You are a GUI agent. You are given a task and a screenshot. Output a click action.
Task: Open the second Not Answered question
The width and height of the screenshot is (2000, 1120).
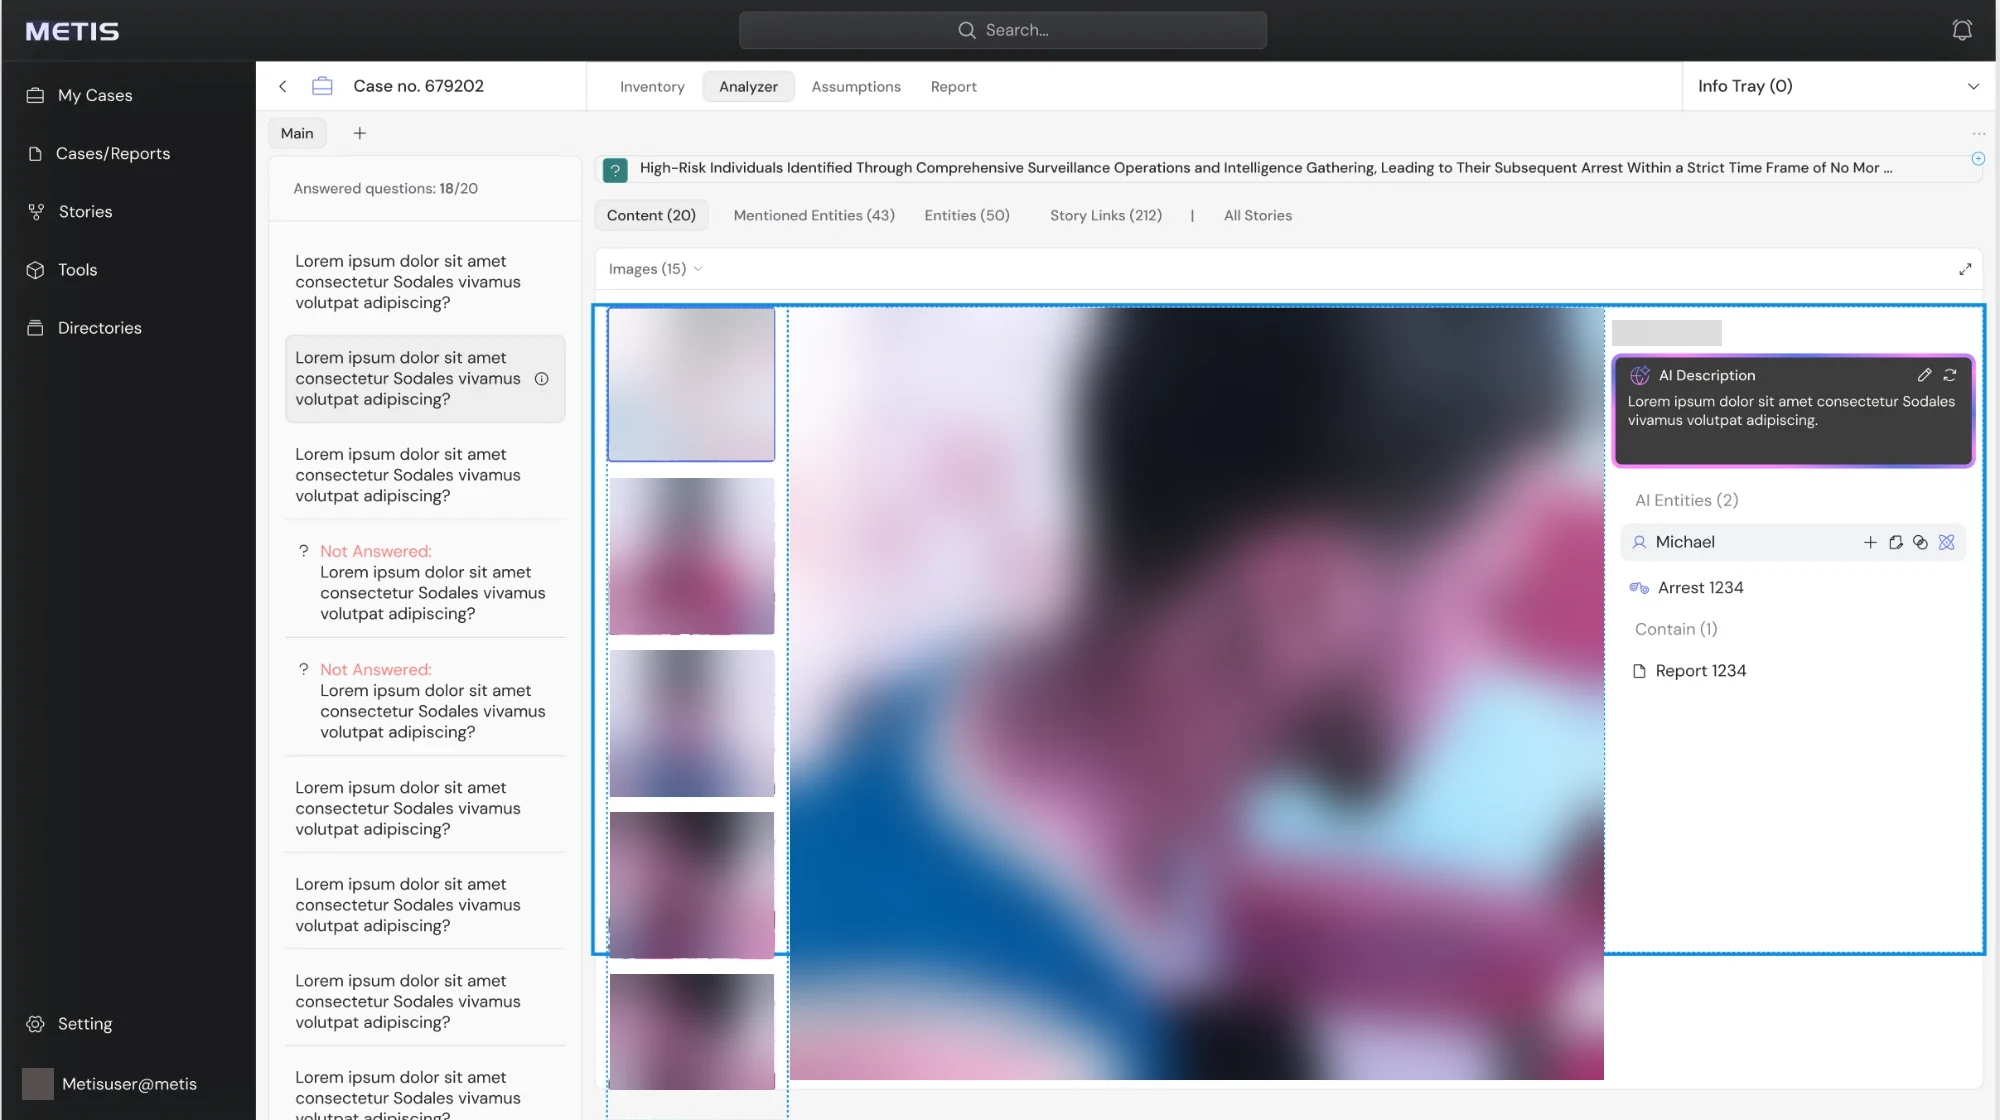[x=425, y=700]
